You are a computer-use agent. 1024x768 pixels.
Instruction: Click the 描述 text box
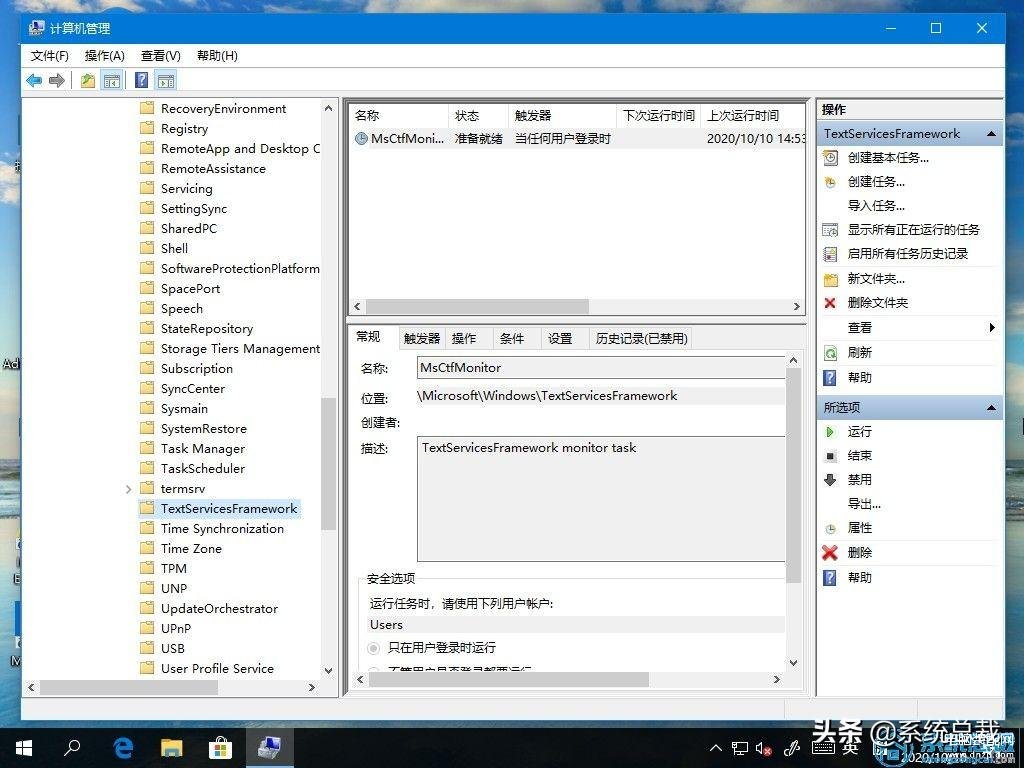click(x=601, y=499)
